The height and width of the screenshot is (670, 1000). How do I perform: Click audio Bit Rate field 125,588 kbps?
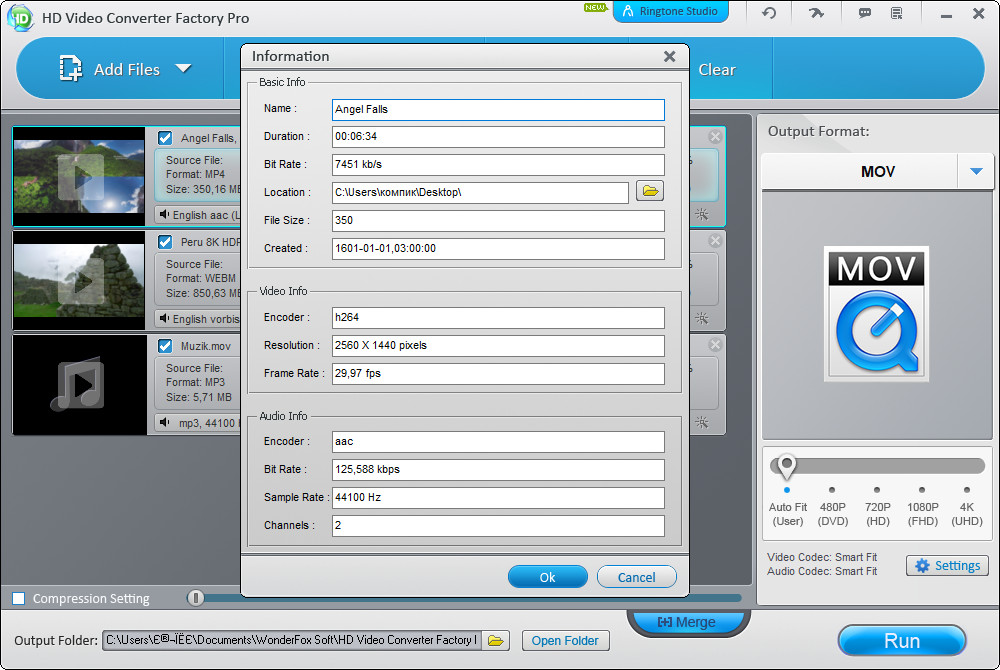point(498,470)
